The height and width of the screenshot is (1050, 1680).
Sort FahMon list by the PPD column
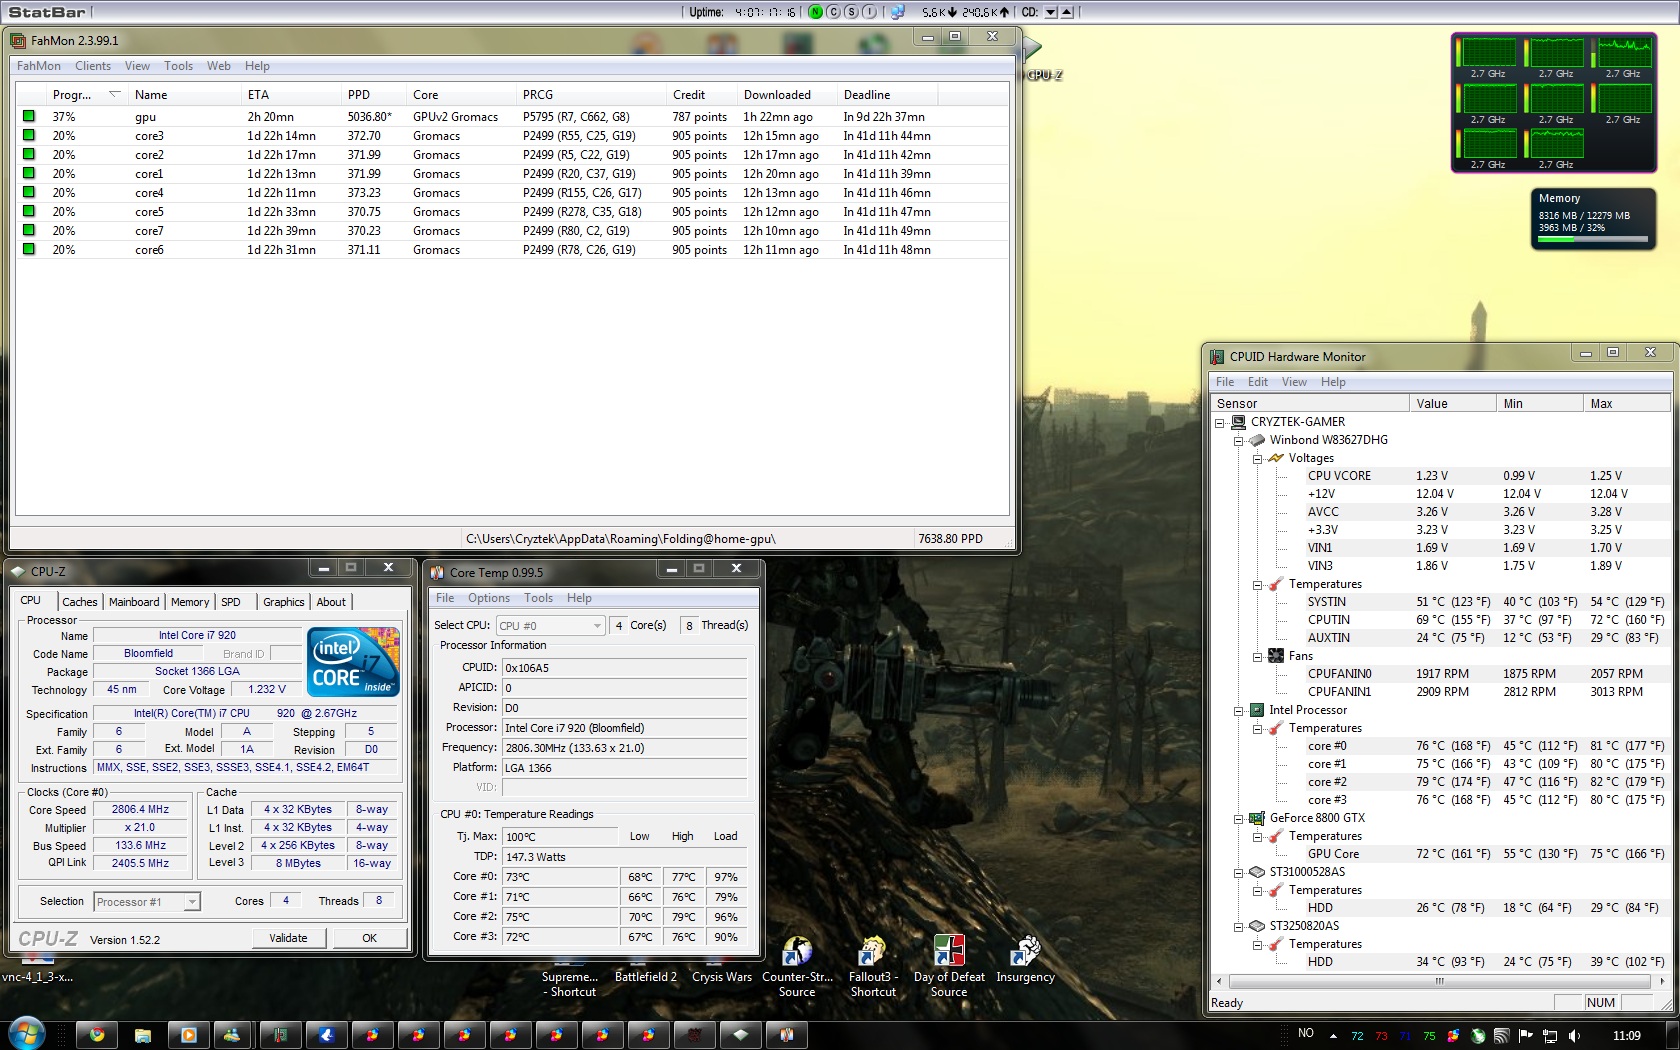tap(374, 95)
